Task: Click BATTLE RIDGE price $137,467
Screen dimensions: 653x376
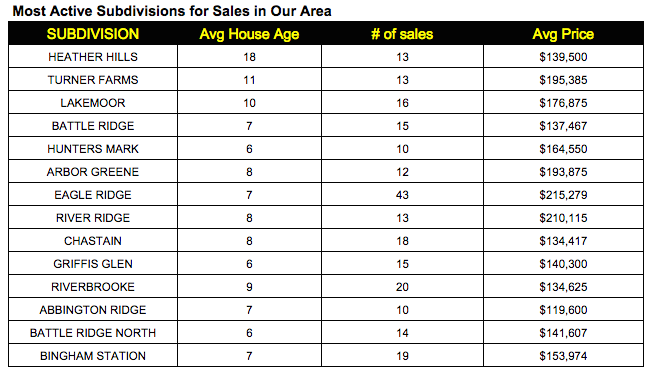Action: click(x=563, y=126)
